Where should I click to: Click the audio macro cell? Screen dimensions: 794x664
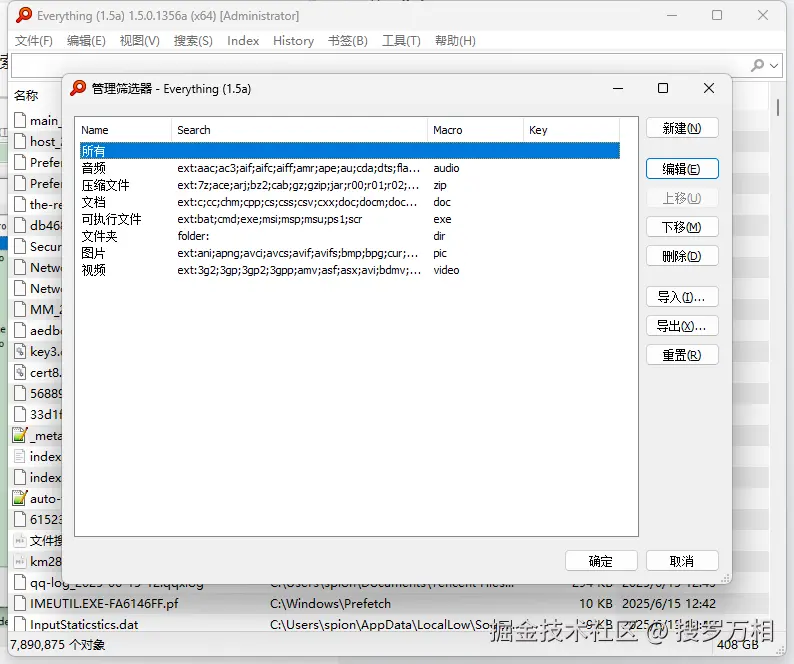(x=446, y=168)
